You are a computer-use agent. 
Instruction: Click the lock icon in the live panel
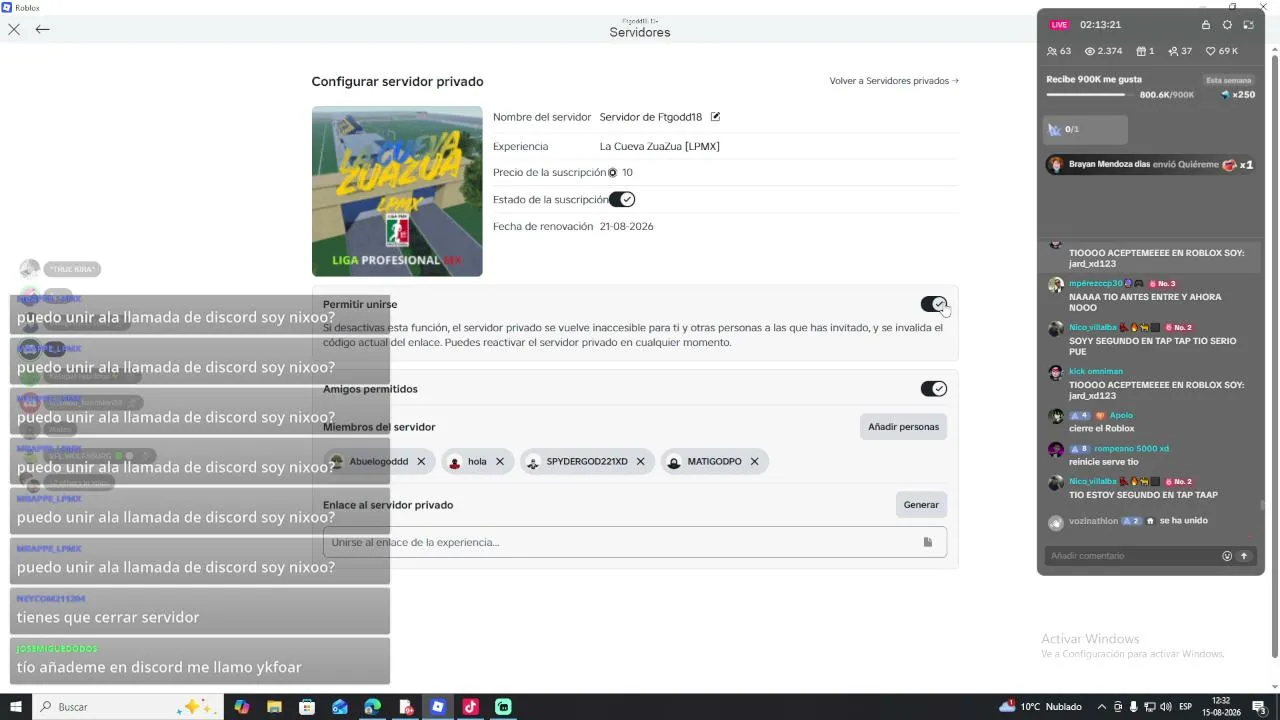1206,25
